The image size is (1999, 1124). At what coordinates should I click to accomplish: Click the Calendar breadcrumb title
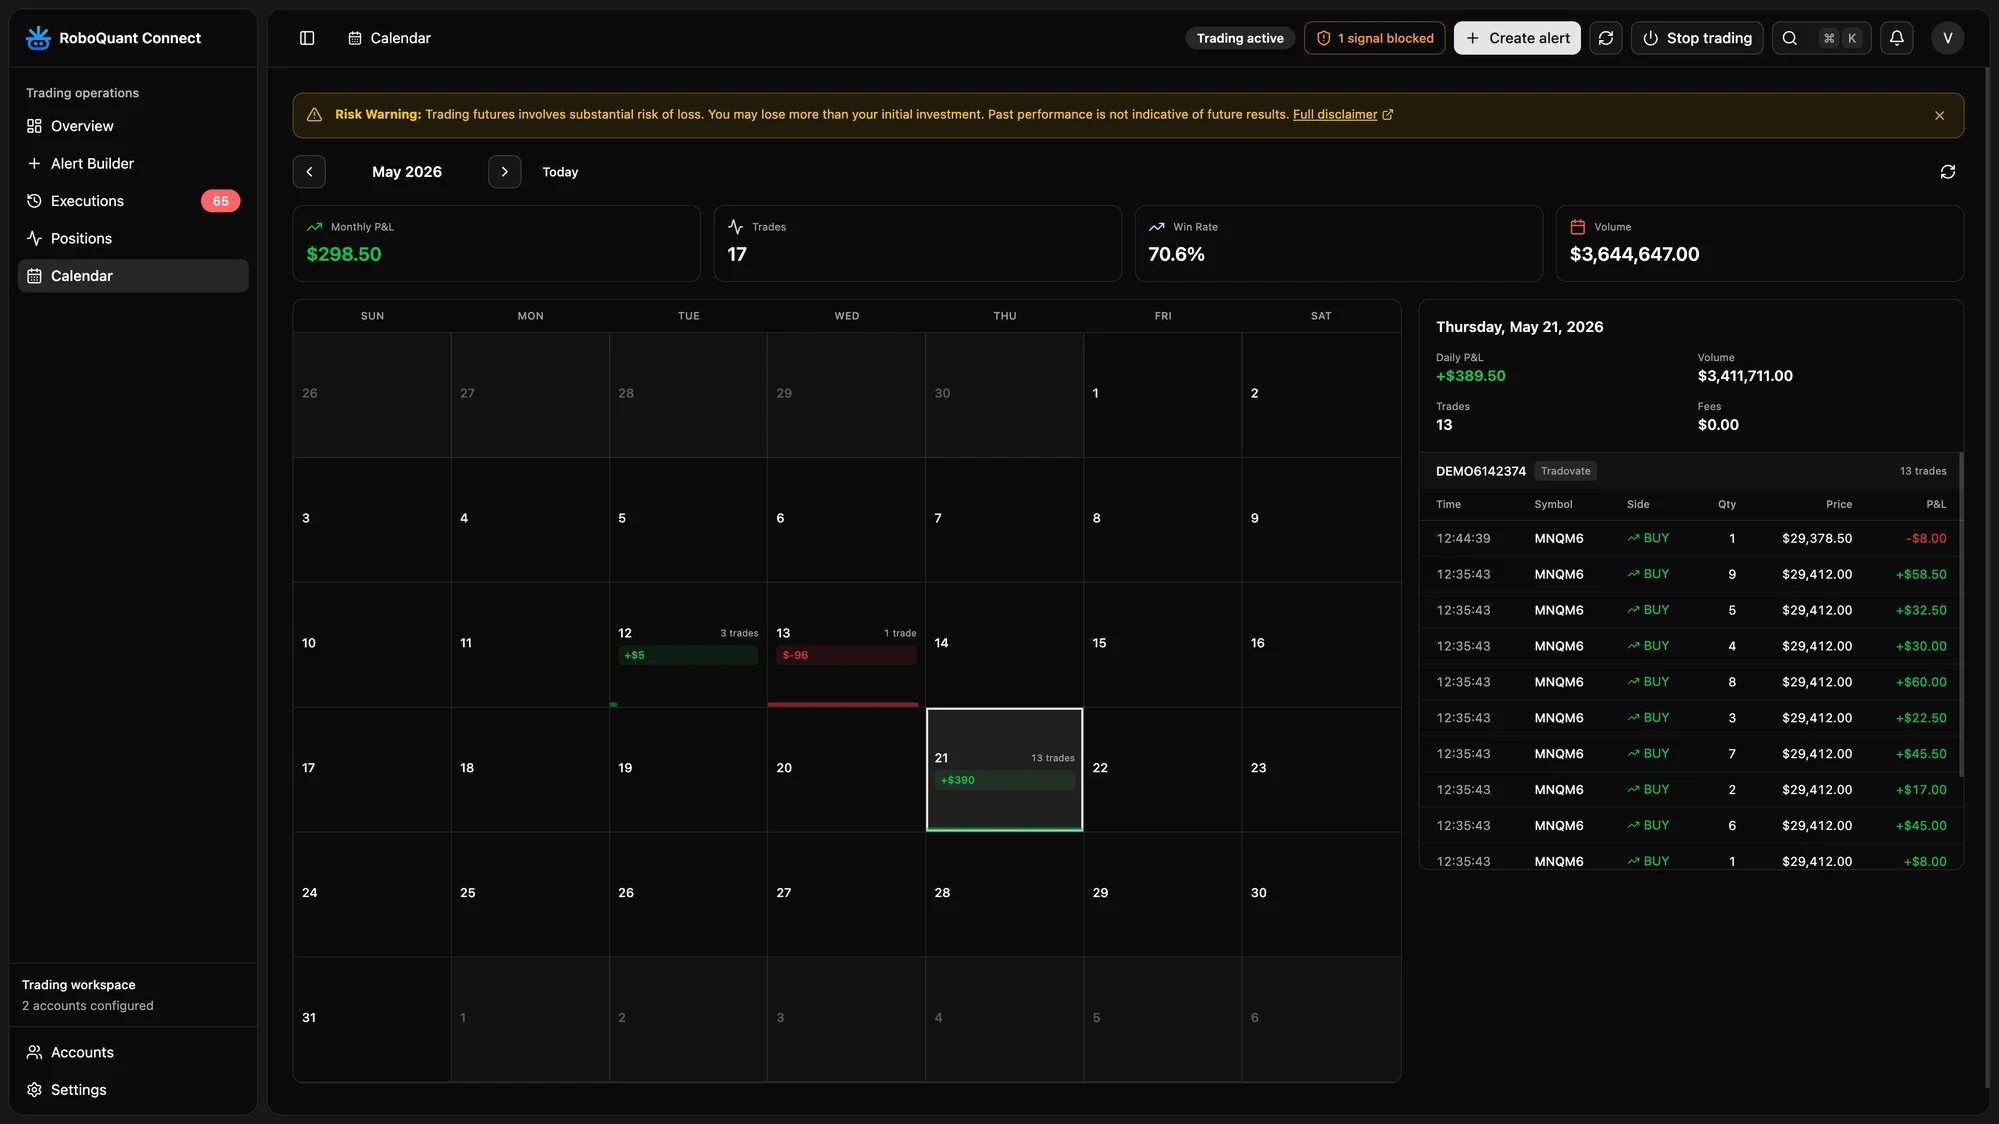click(x=400, y=38)
